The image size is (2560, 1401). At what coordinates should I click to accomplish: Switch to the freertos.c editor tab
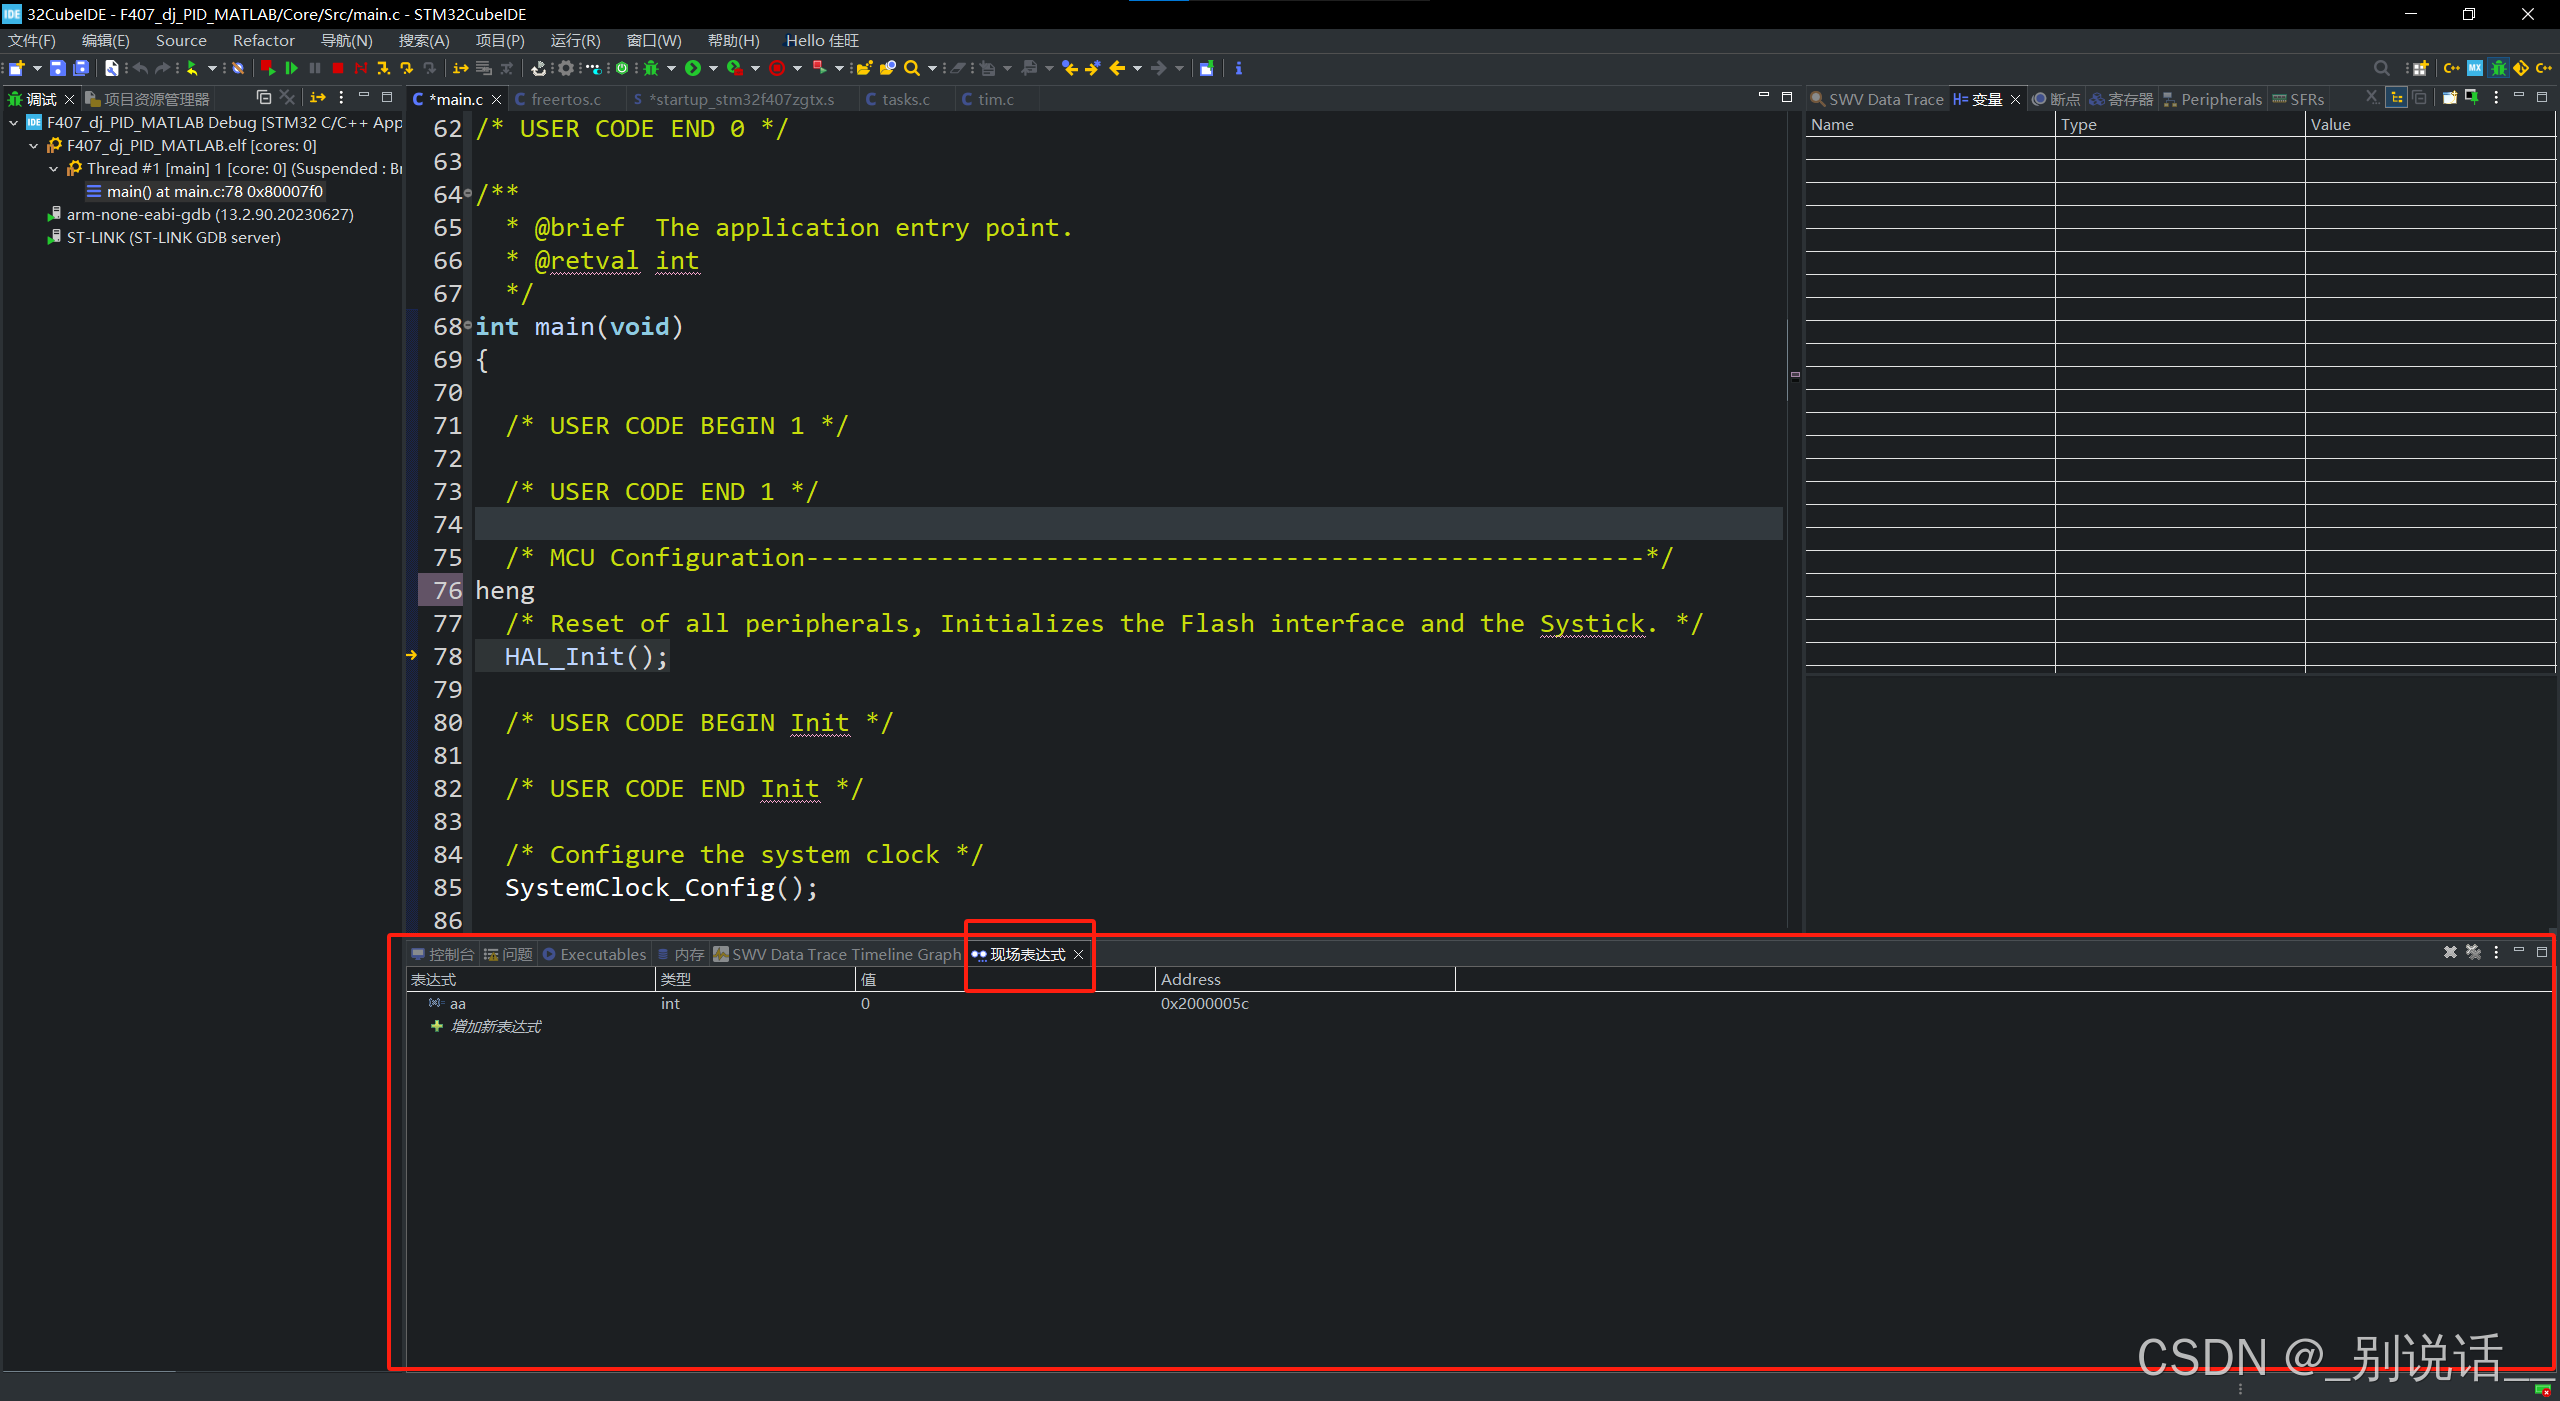[x=565, y=99]
